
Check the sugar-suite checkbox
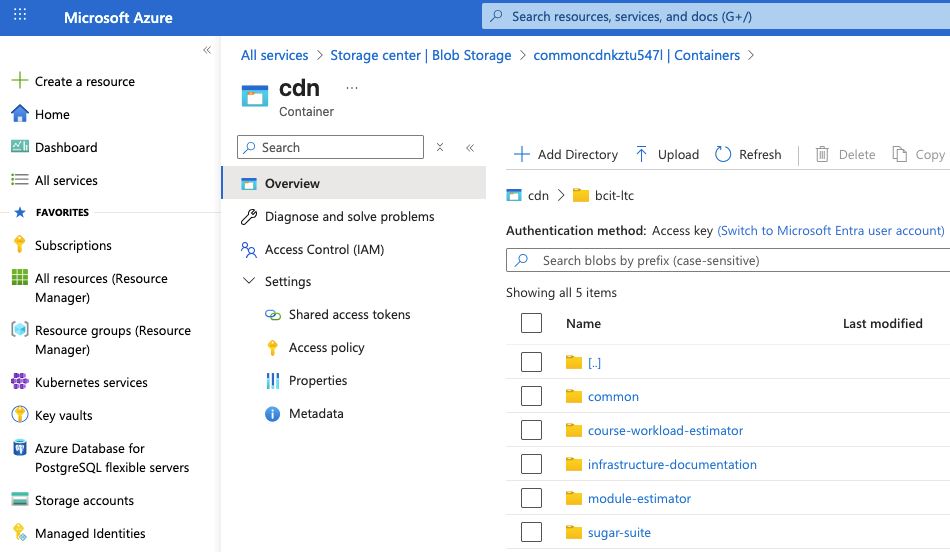coord(531,531)
